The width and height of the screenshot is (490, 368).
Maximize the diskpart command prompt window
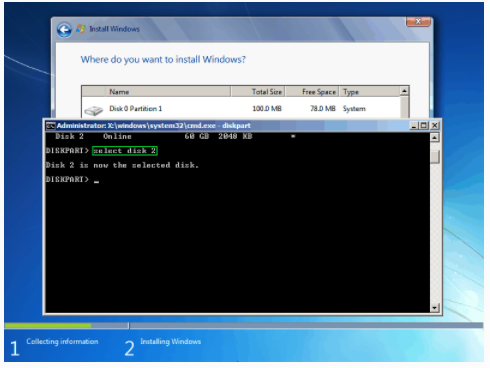click(424, 126)
